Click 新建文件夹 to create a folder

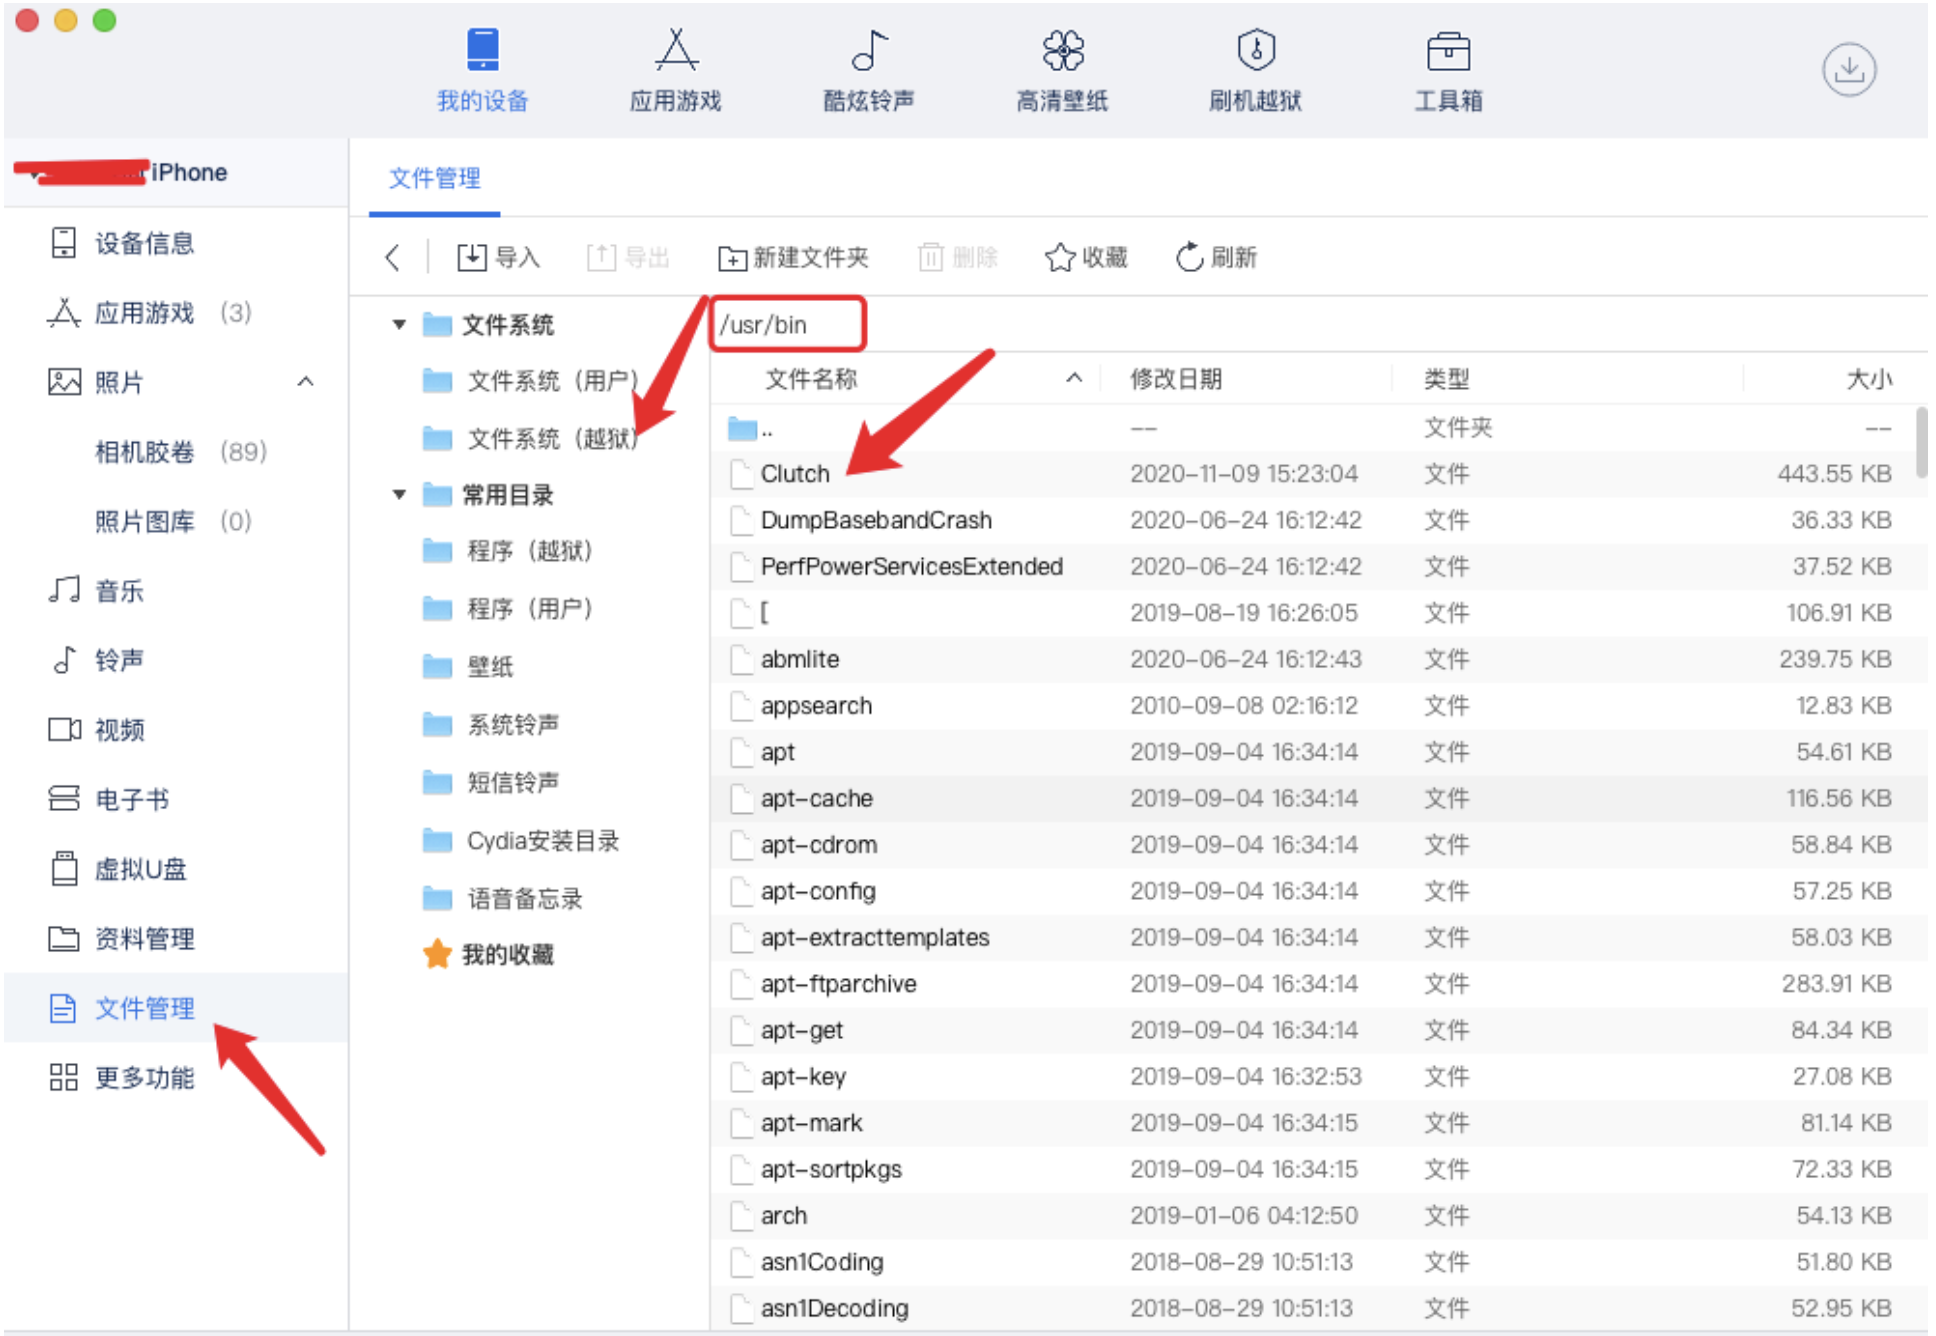click(793, 258)
